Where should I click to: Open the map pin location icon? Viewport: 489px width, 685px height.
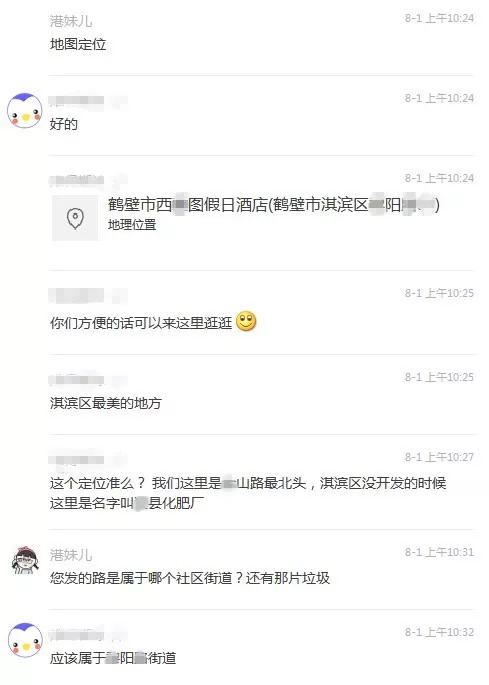pos(75,218)
